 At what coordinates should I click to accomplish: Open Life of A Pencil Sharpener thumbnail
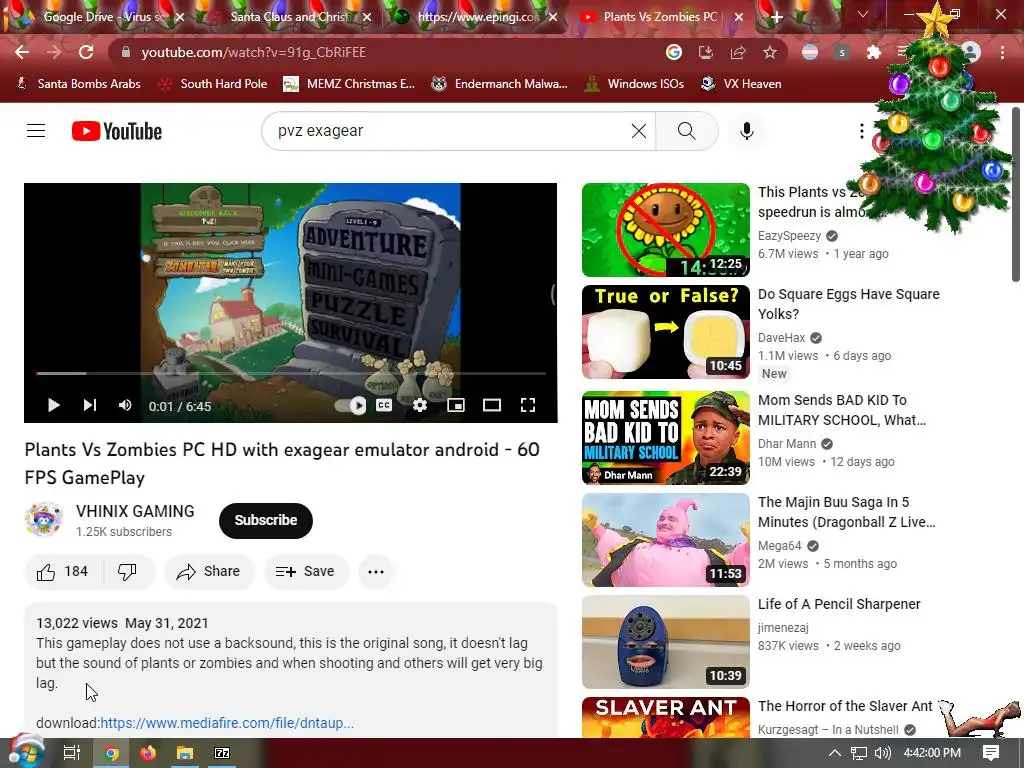(665, 642)
